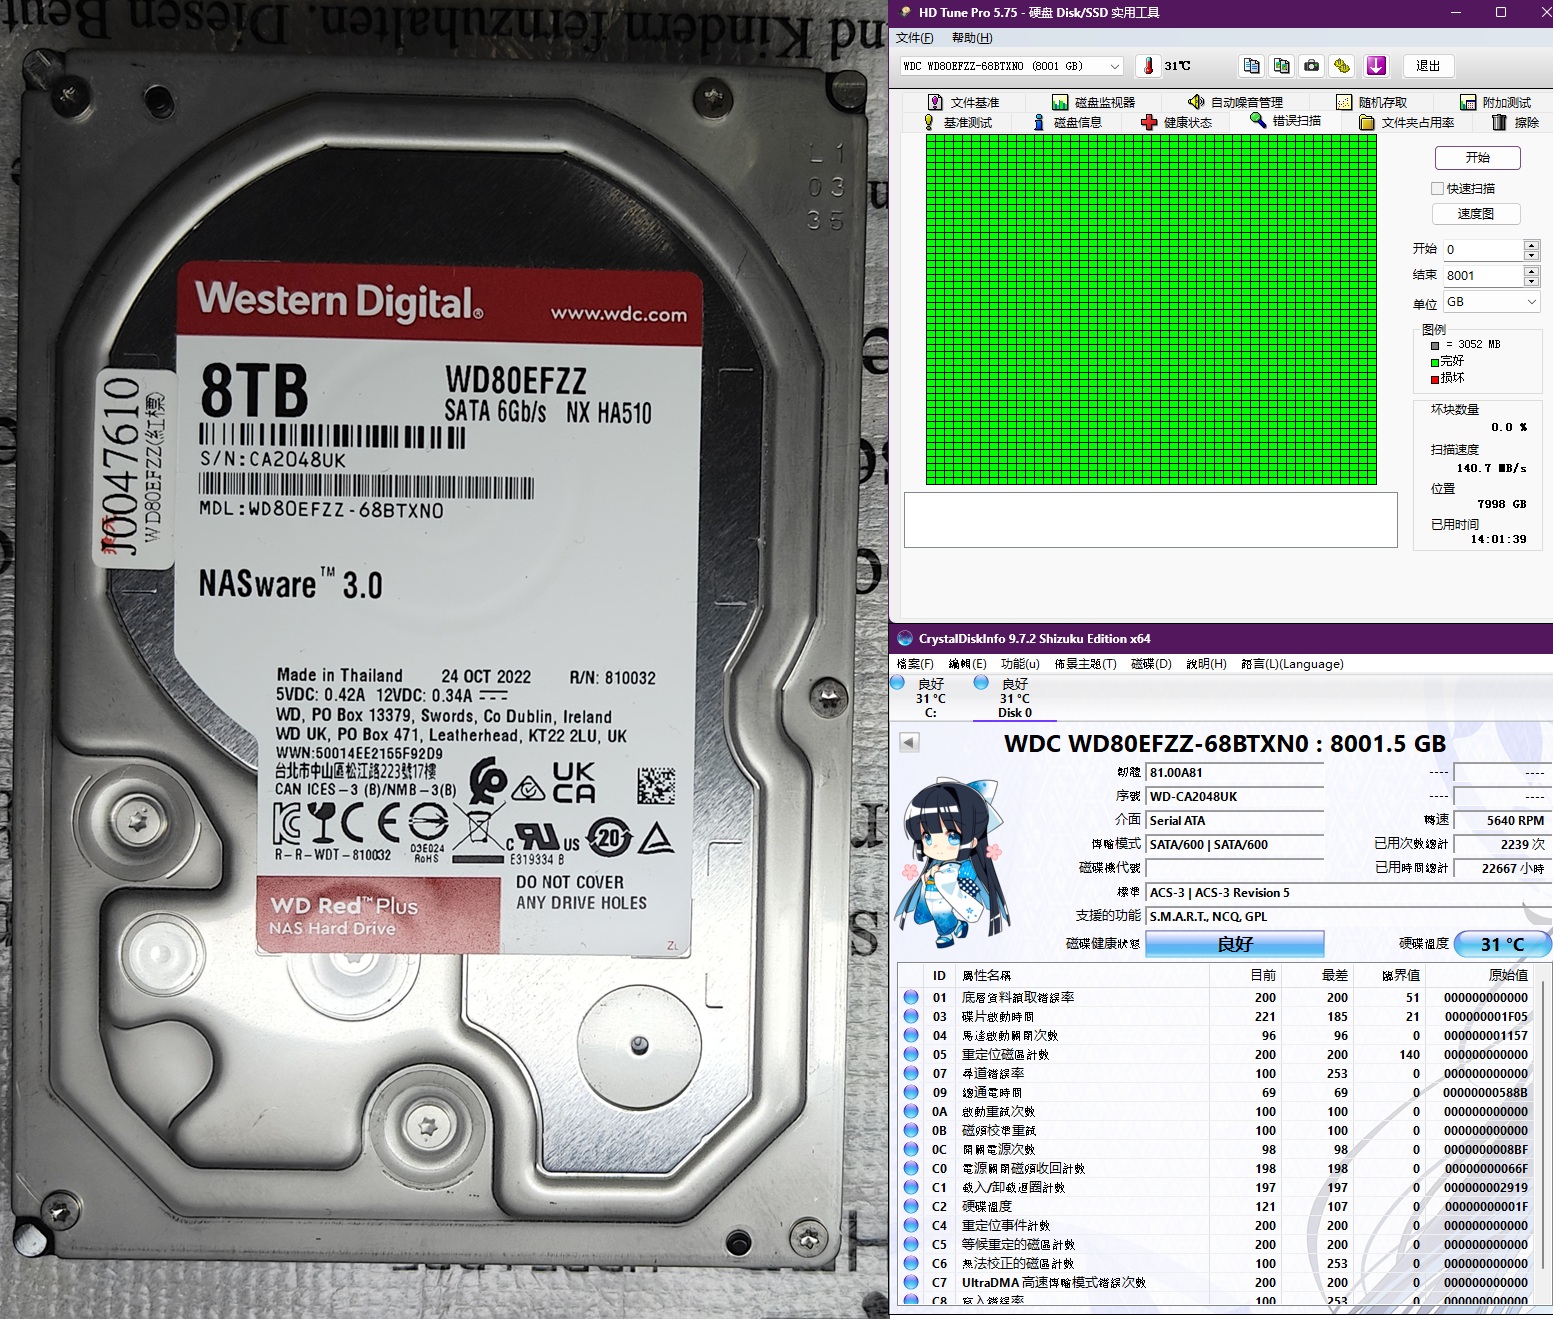1553x1319 pixels.
Task: Open the 佈景主題(T) theme menu
Action: 1085,664
